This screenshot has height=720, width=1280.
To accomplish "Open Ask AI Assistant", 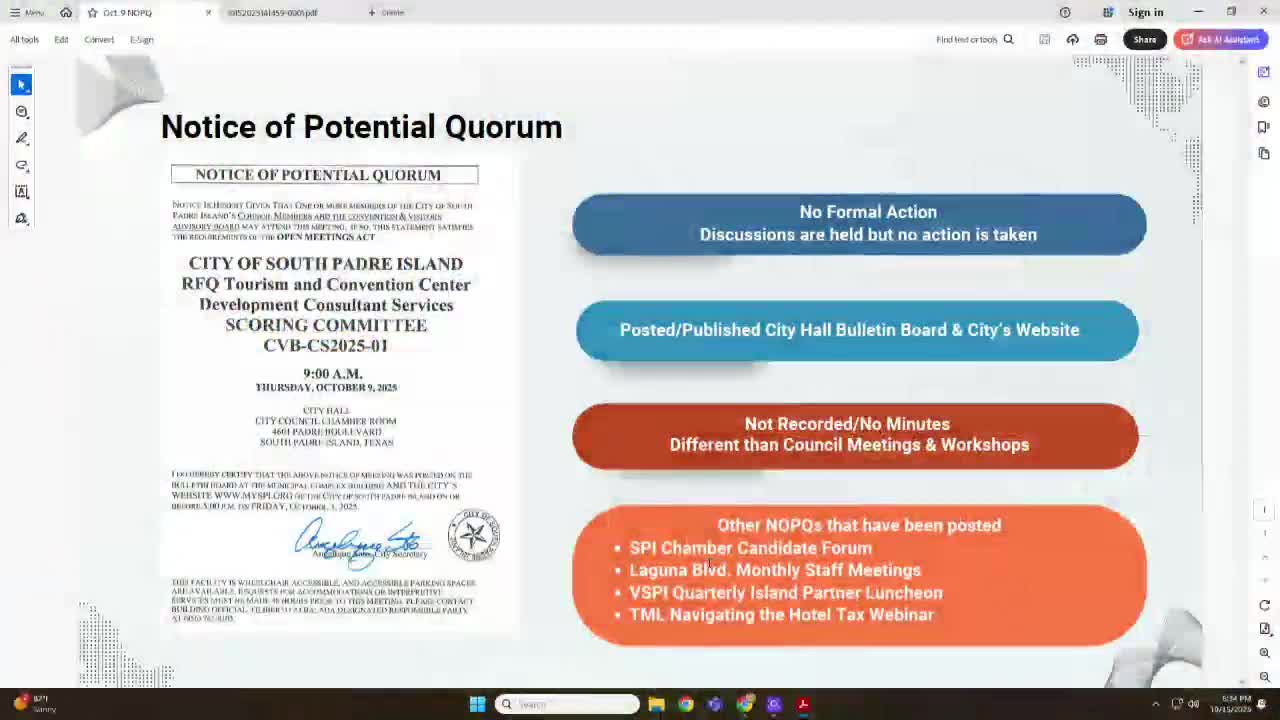I will click(x=1222, y=39).
